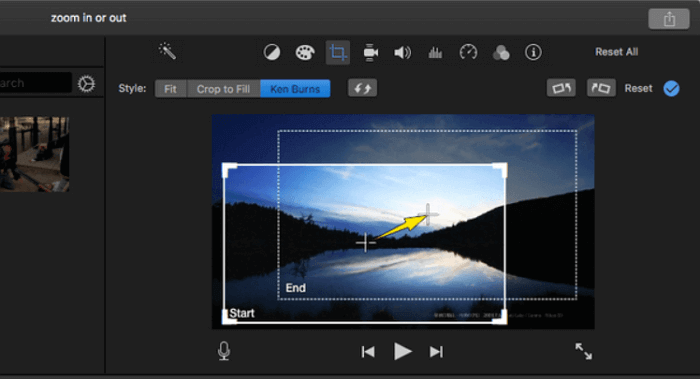This screenshot has width=700, height=379.
Task: Select the dock photo thumbnail
Action: 34,154
